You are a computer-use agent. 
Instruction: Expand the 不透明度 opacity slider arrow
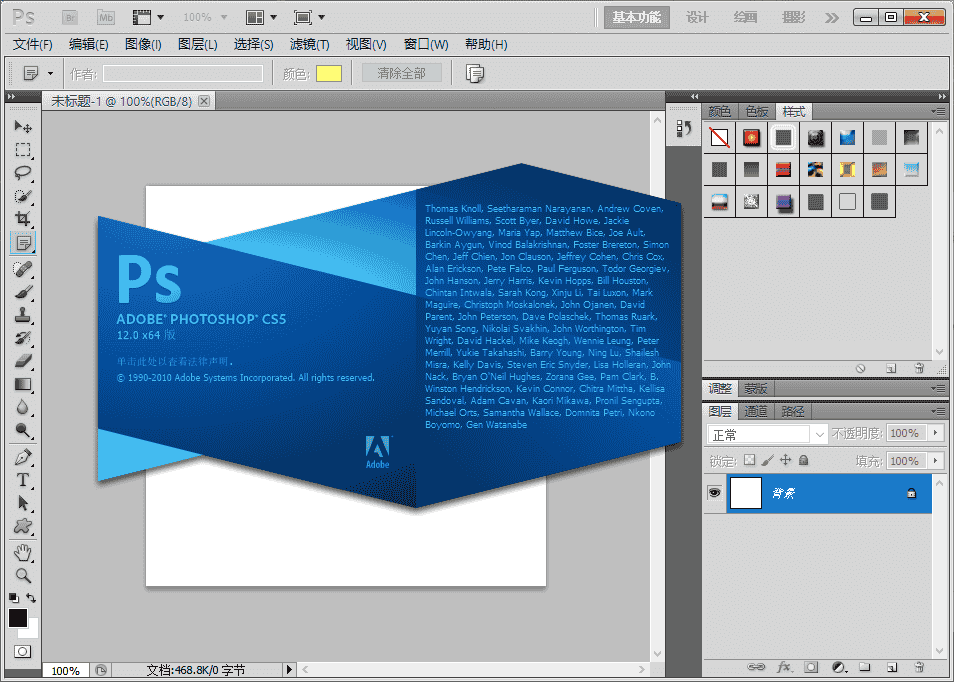coord(936,434)
